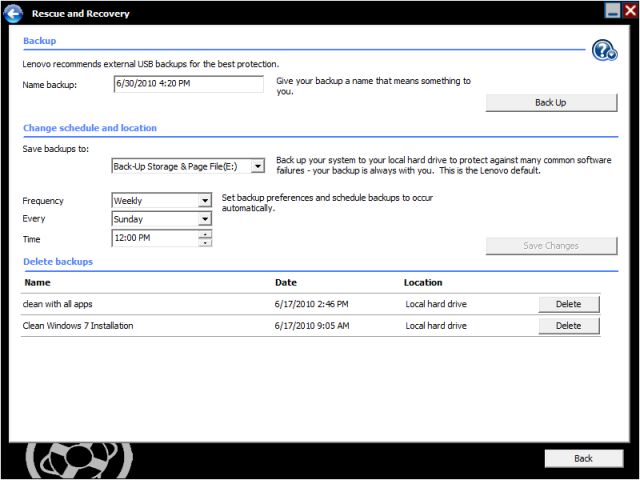Click 'Local hard drive' in clean with all apps row
Screen dimensions: 640x480
(x=436, y=304)
